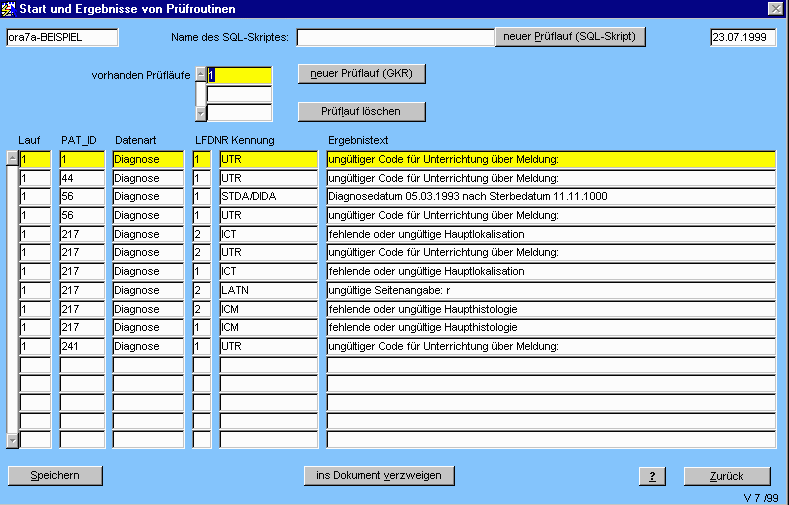
Task: Start neuer Prüflauf (GKR)
Action: pyautogui.click(x=362, y=74)
